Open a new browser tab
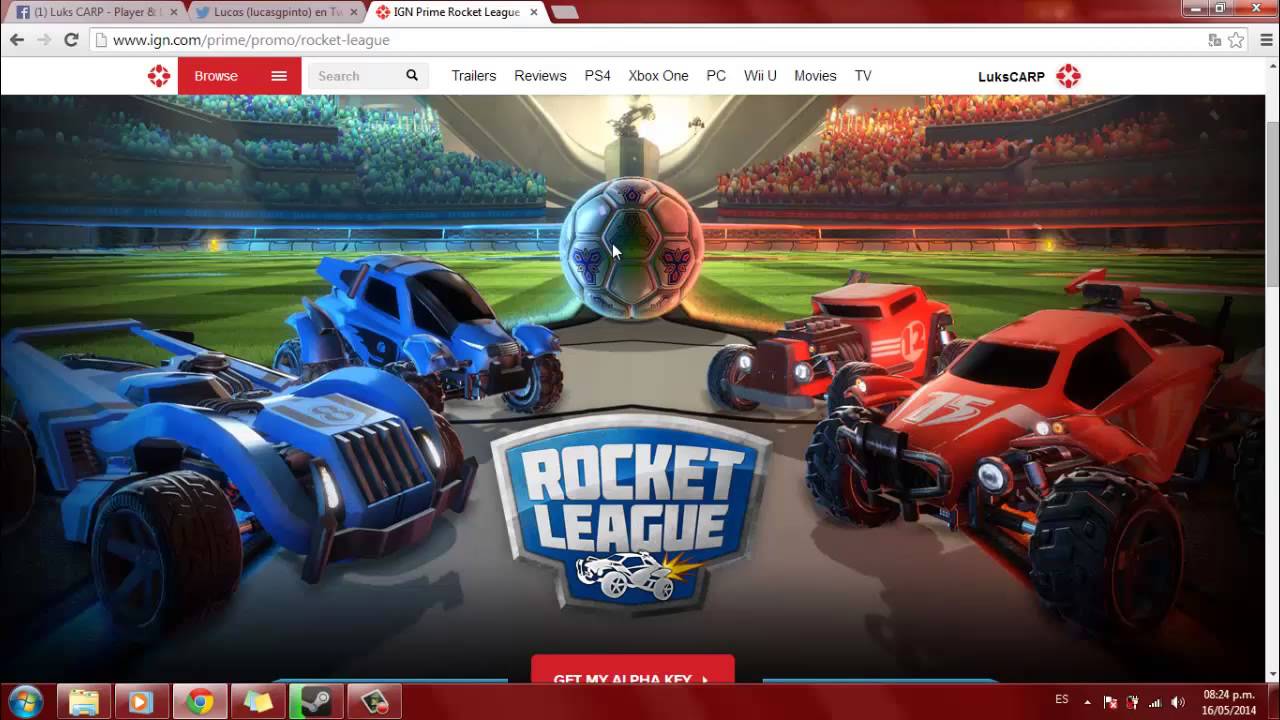The image size is (1280, 720). (564, 12)
